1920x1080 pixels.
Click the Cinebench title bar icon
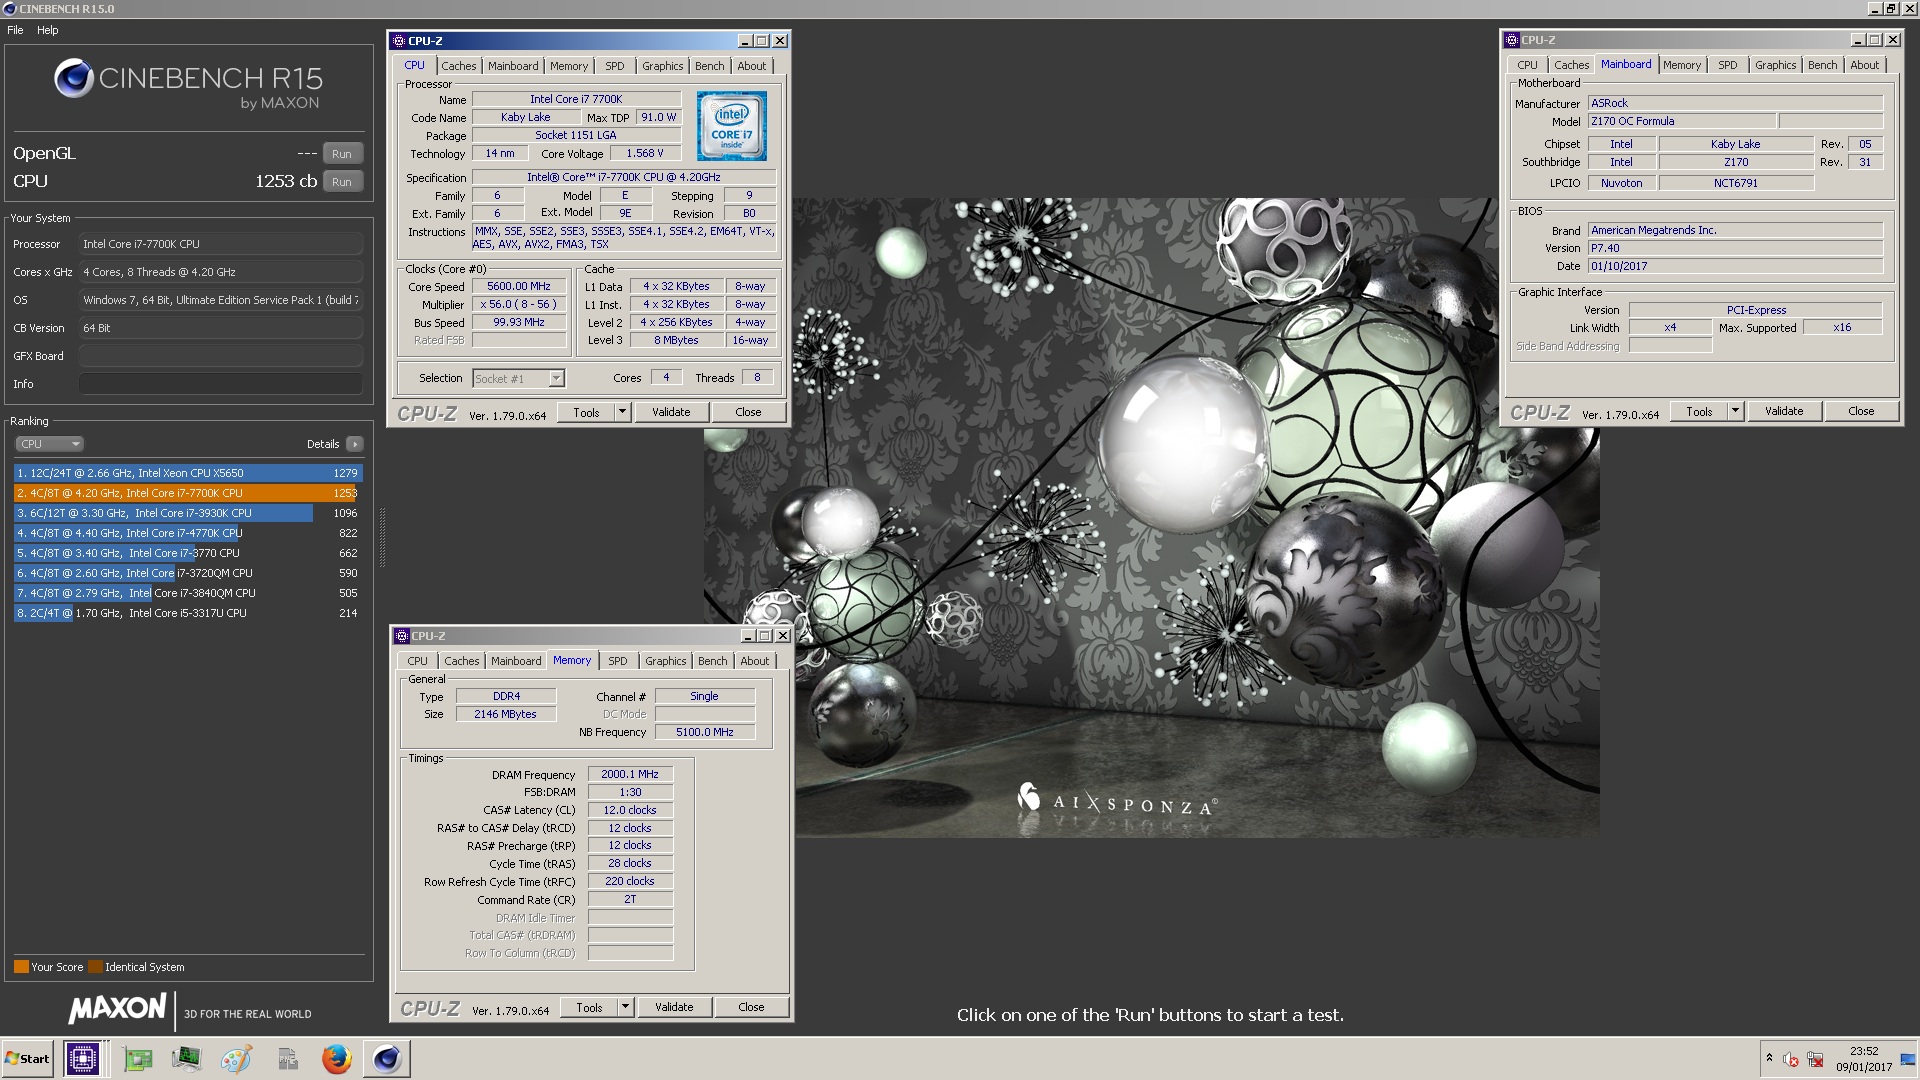(9, 9)
